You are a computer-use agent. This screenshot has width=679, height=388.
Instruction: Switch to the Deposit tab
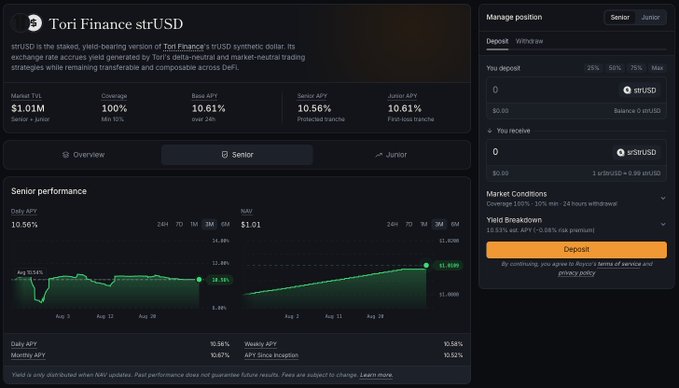click(x=497, y=41)
